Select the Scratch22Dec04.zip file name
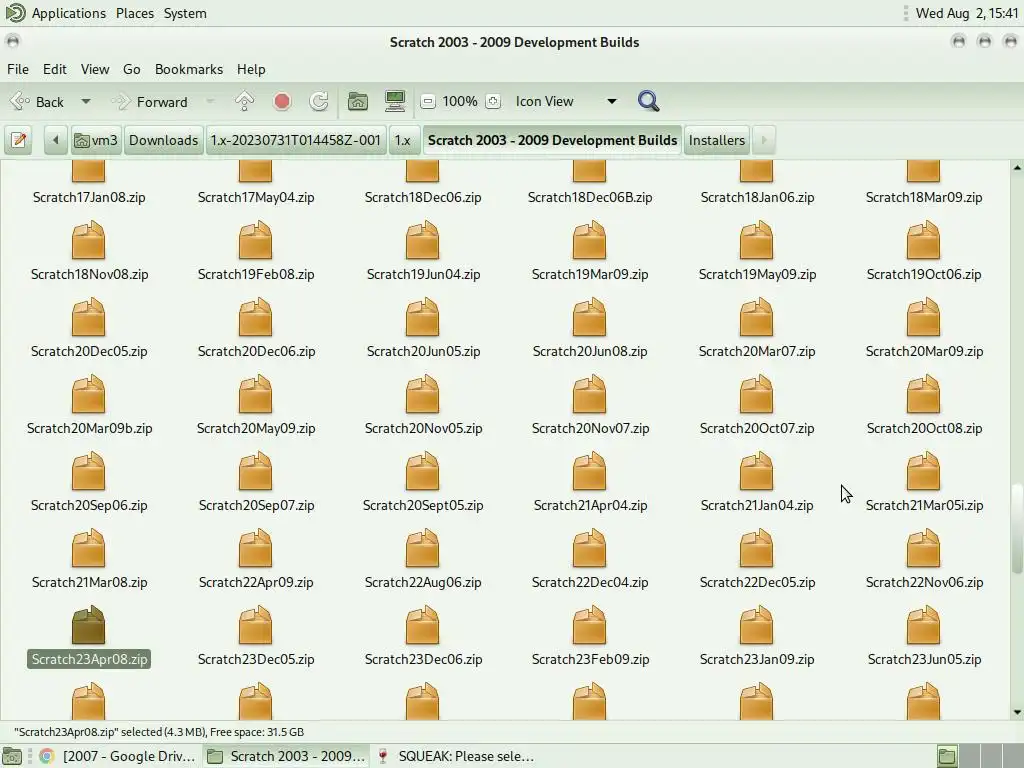 click(590, 583)
